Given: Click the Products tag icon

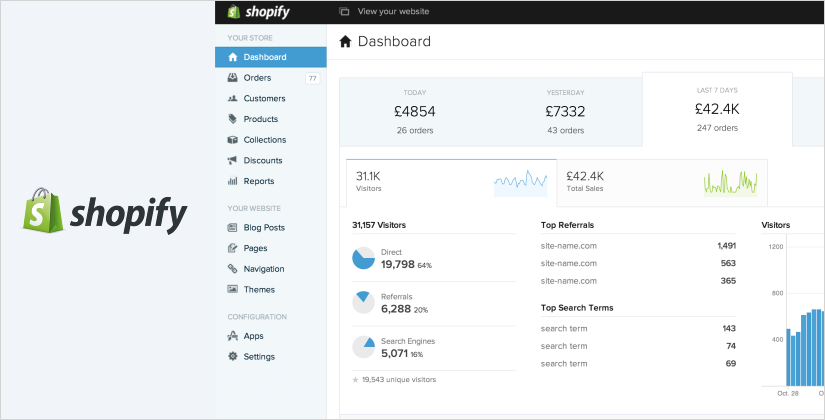Looking at the screenshot, I should point(232,119).
